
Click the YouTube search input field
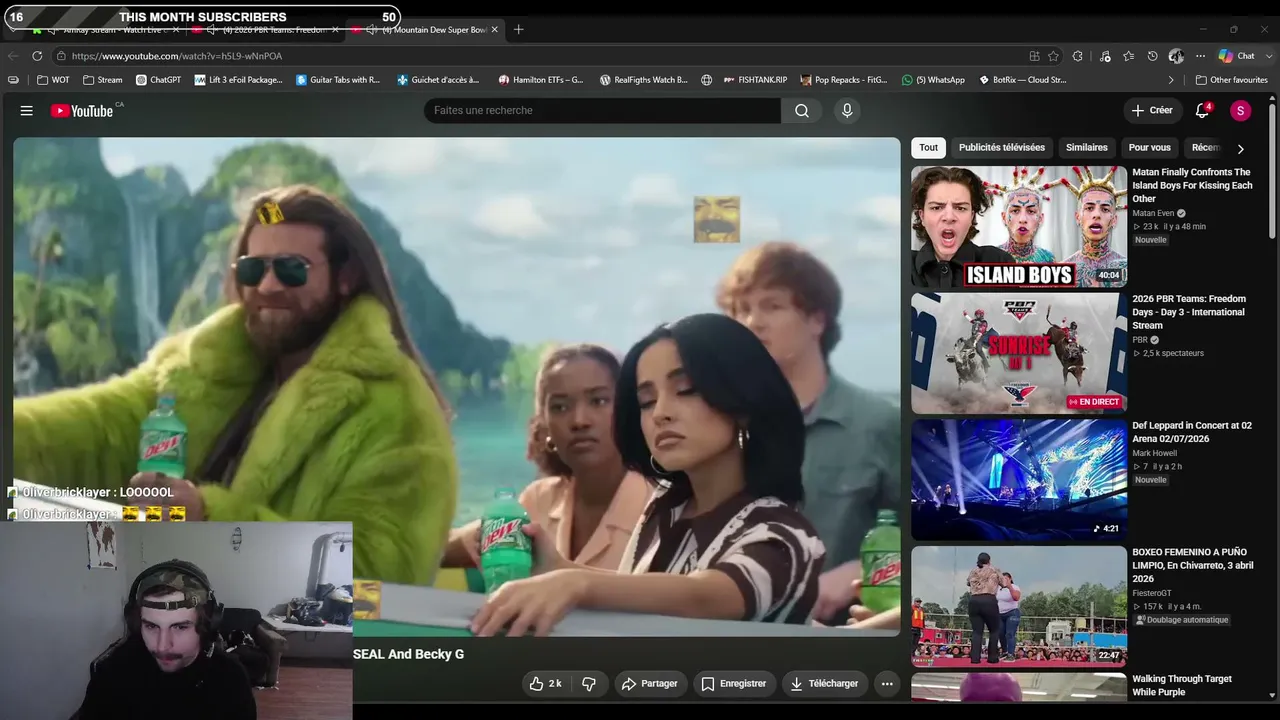coord(603,111)
